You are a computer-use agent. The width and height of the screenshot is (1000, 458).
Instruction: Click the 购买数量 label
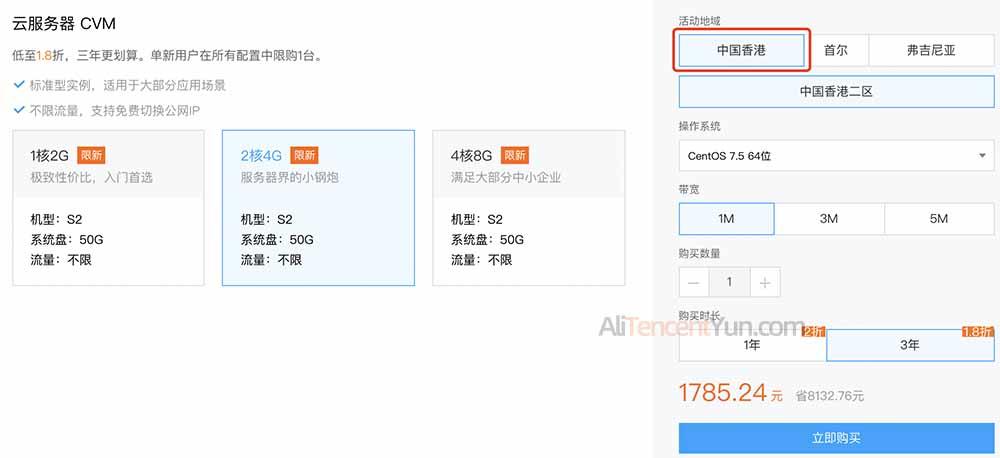700,253
